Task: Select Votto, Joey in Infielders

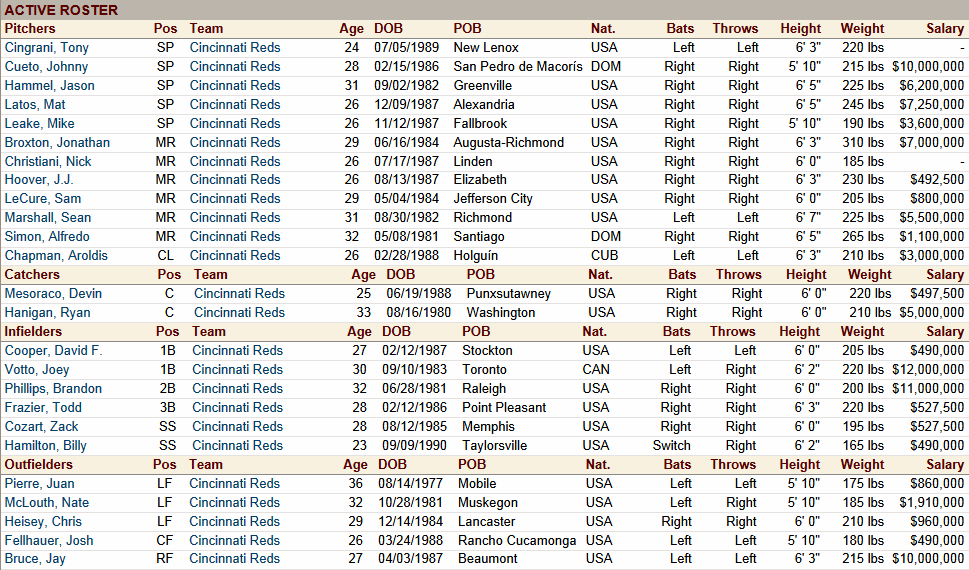Action: coord(38,370)
